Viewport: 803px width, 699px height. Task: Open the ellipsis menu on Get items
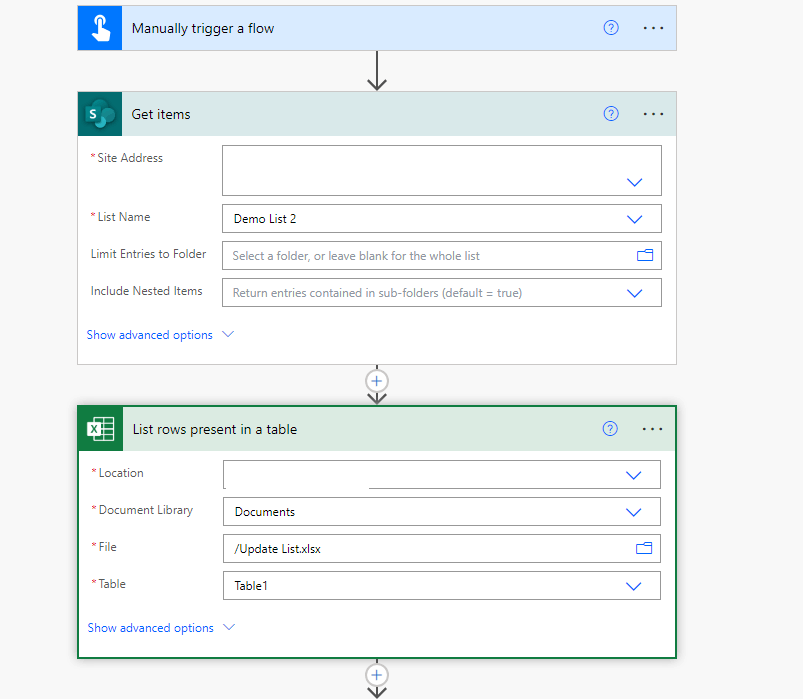[x=653, y=113]
